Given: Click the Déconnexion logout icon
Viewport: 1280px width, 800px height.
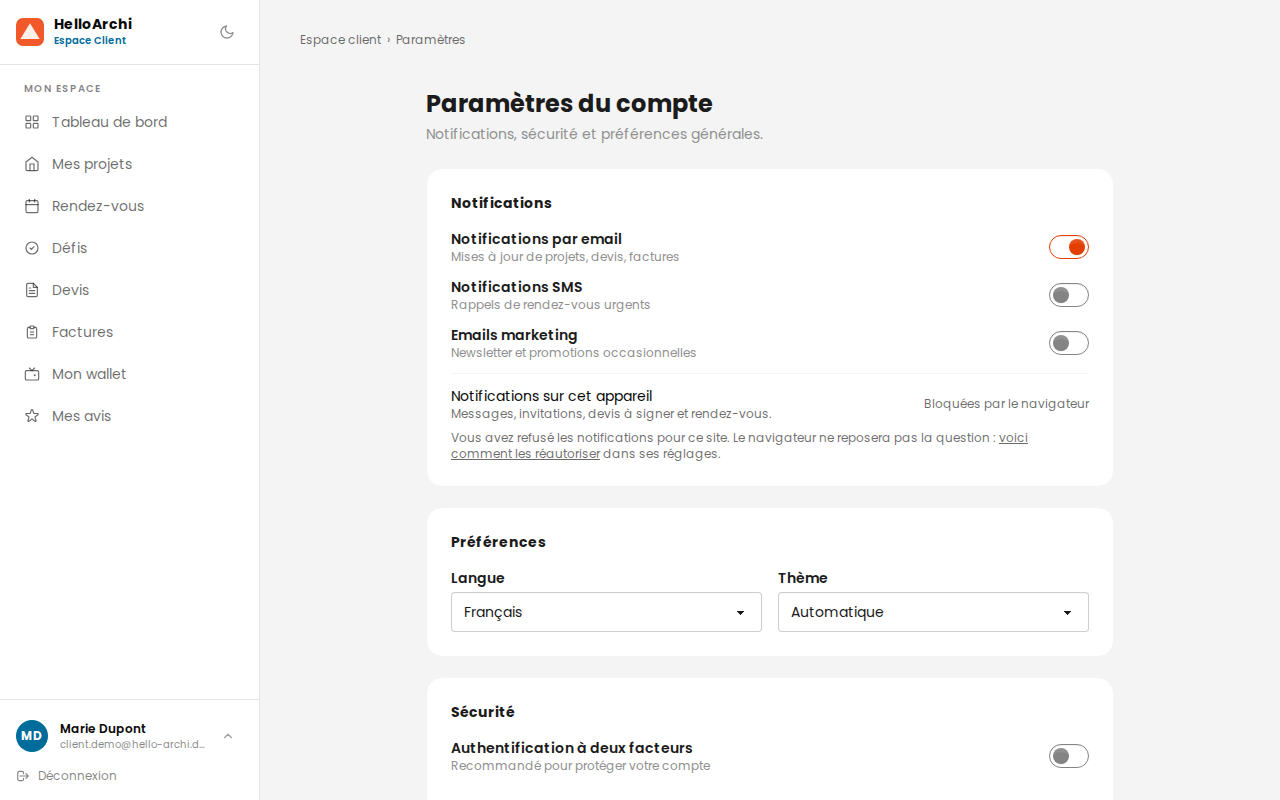Looking at the screenshot, I should pos(23,776).
